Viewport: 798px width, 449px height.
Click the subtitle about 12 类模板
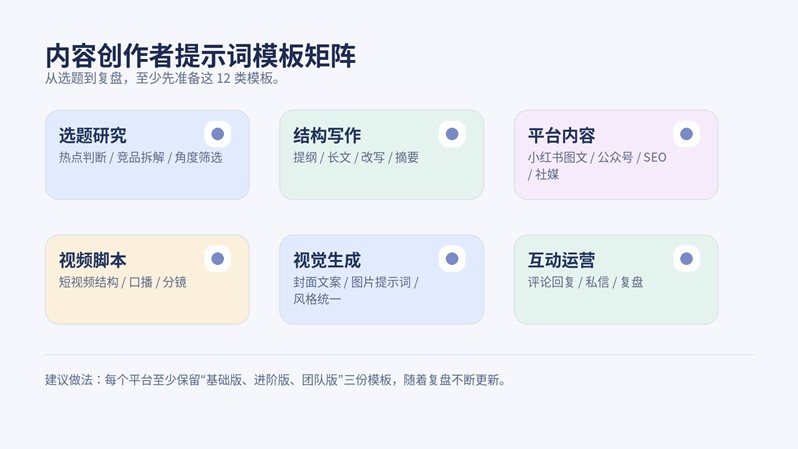tap(163, 78)
